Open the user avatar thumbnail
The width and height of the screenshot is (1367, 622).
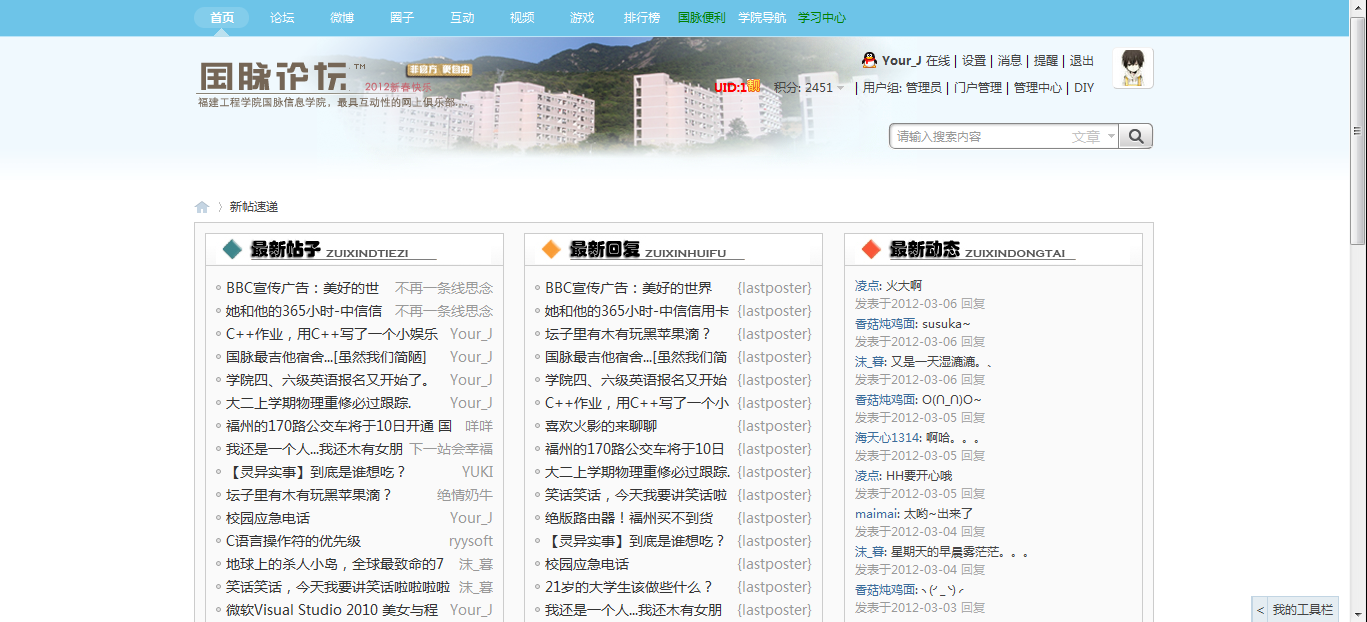tap(1133, 68)
